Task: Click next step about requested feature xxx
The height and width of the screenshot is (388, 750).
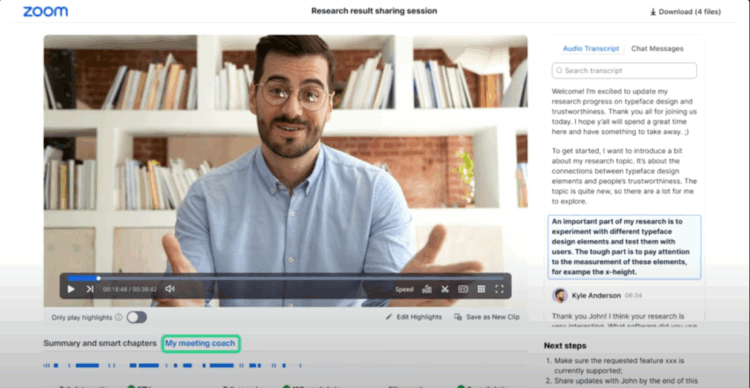Action: point(619,365)
